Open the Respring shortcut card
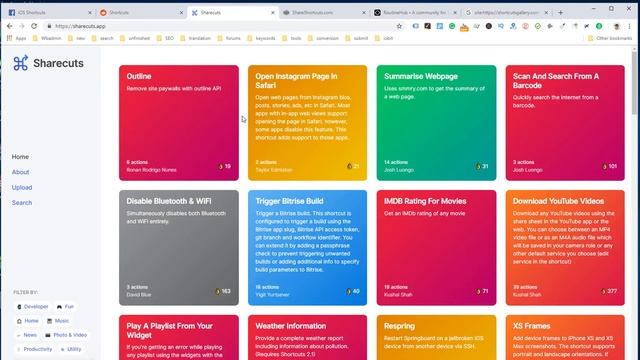 click(436, 338)
